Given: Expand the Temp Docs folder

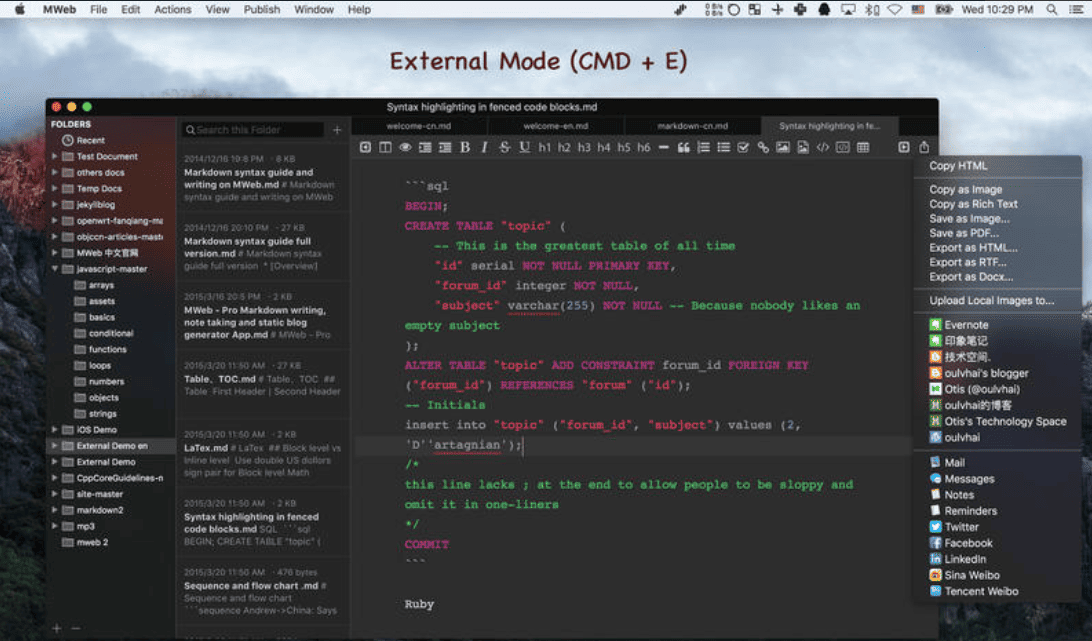Looking at the screenshot, I should click(54, 189).
